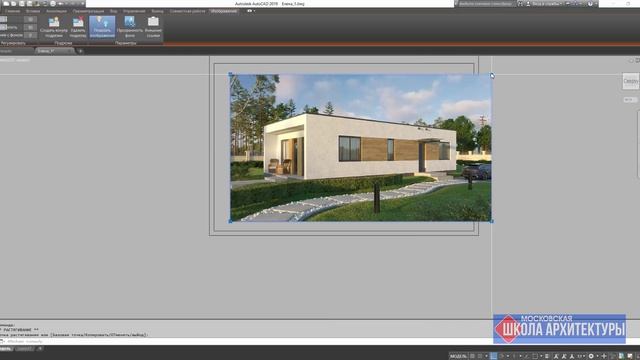
Task: Toggle snap mode in status bar
Action: pos(480,356)
